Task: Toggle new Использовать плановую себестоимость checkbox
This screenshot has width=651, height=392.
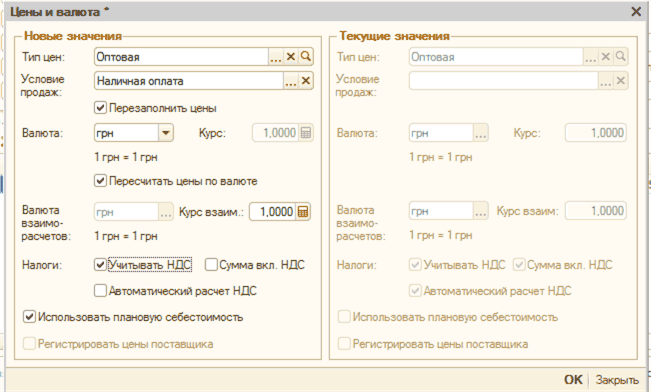Action: 29,317
